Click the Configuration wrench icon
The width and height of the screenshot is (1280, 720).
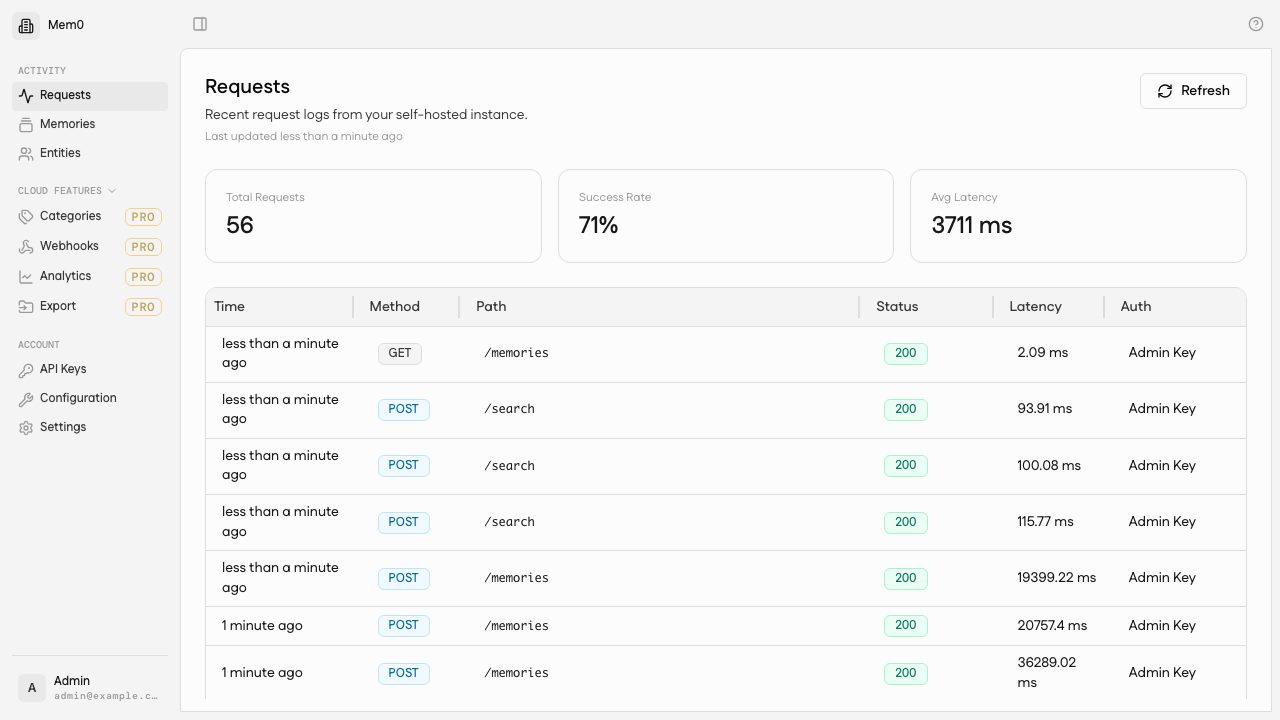coord(26,399)
